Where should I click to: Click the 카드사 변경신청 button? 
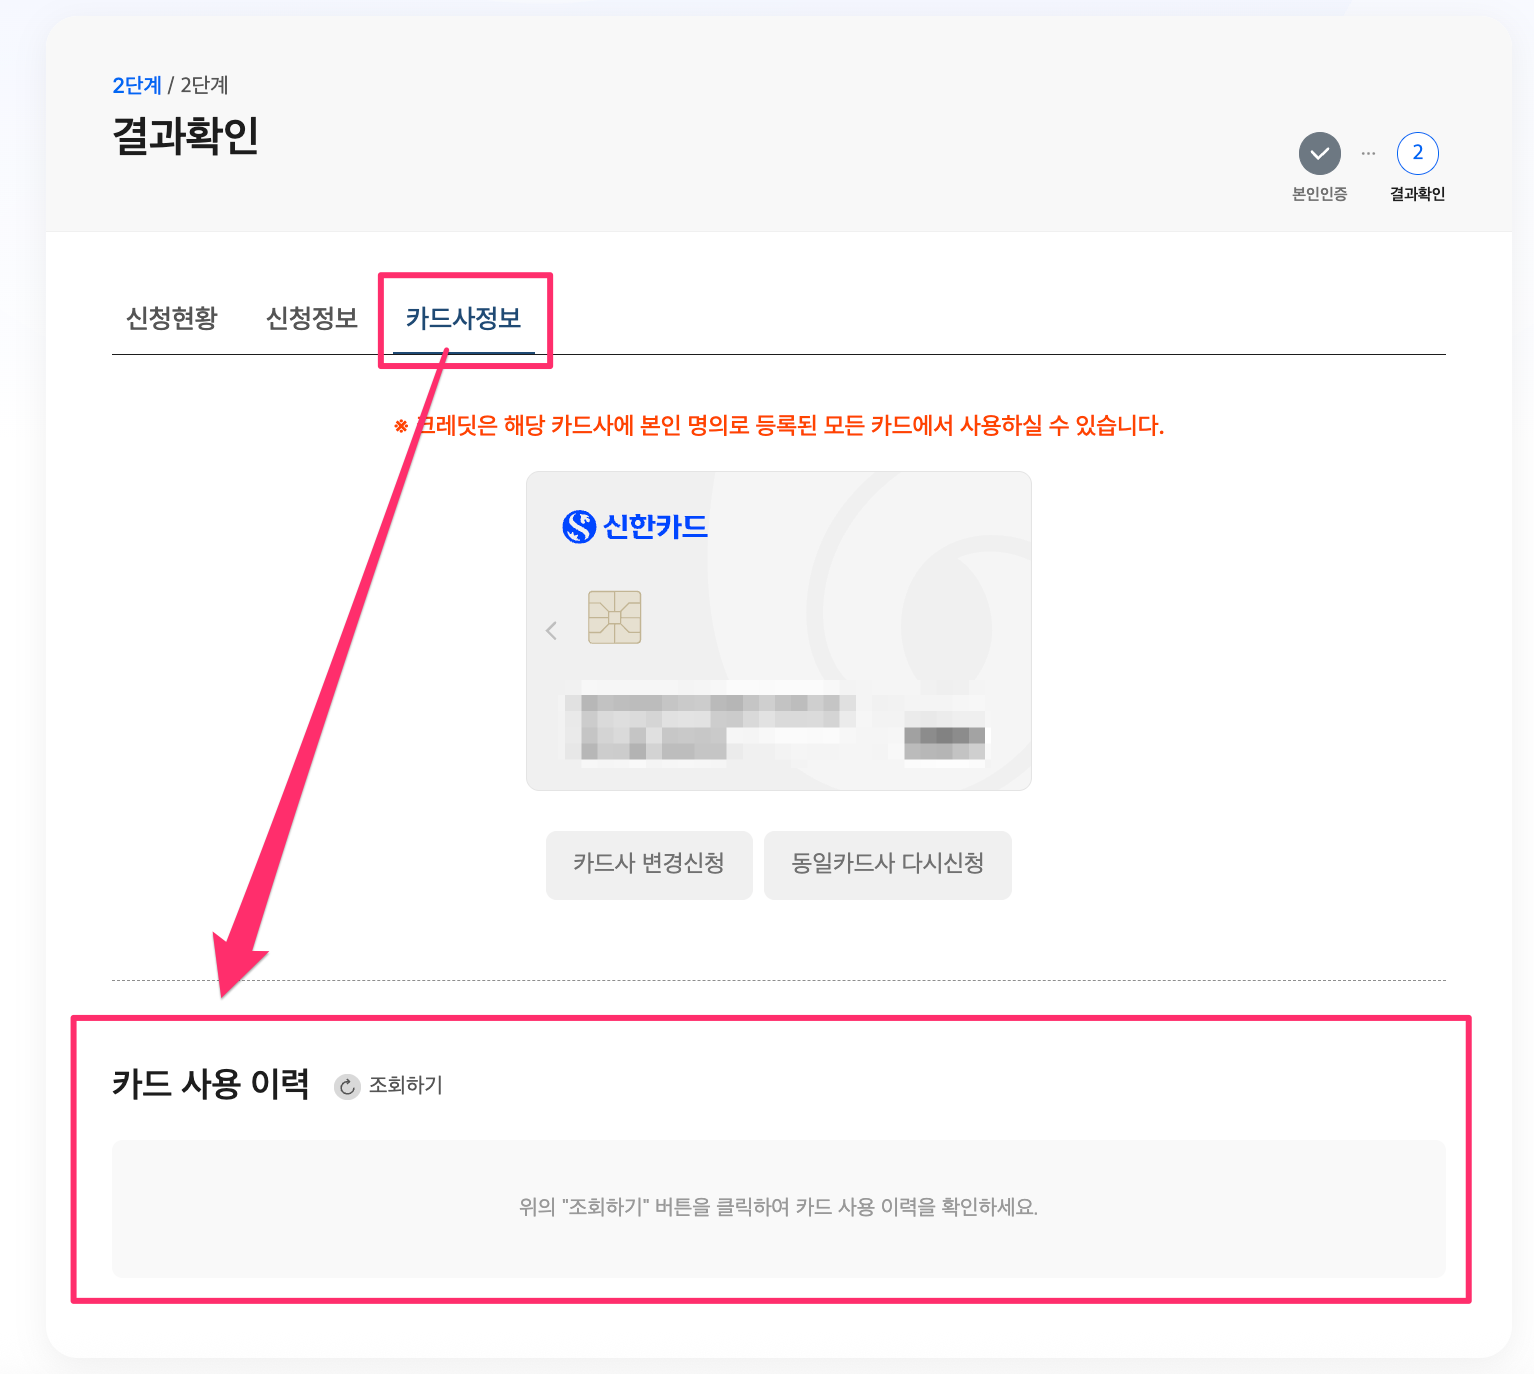click(x=649, y=864)
